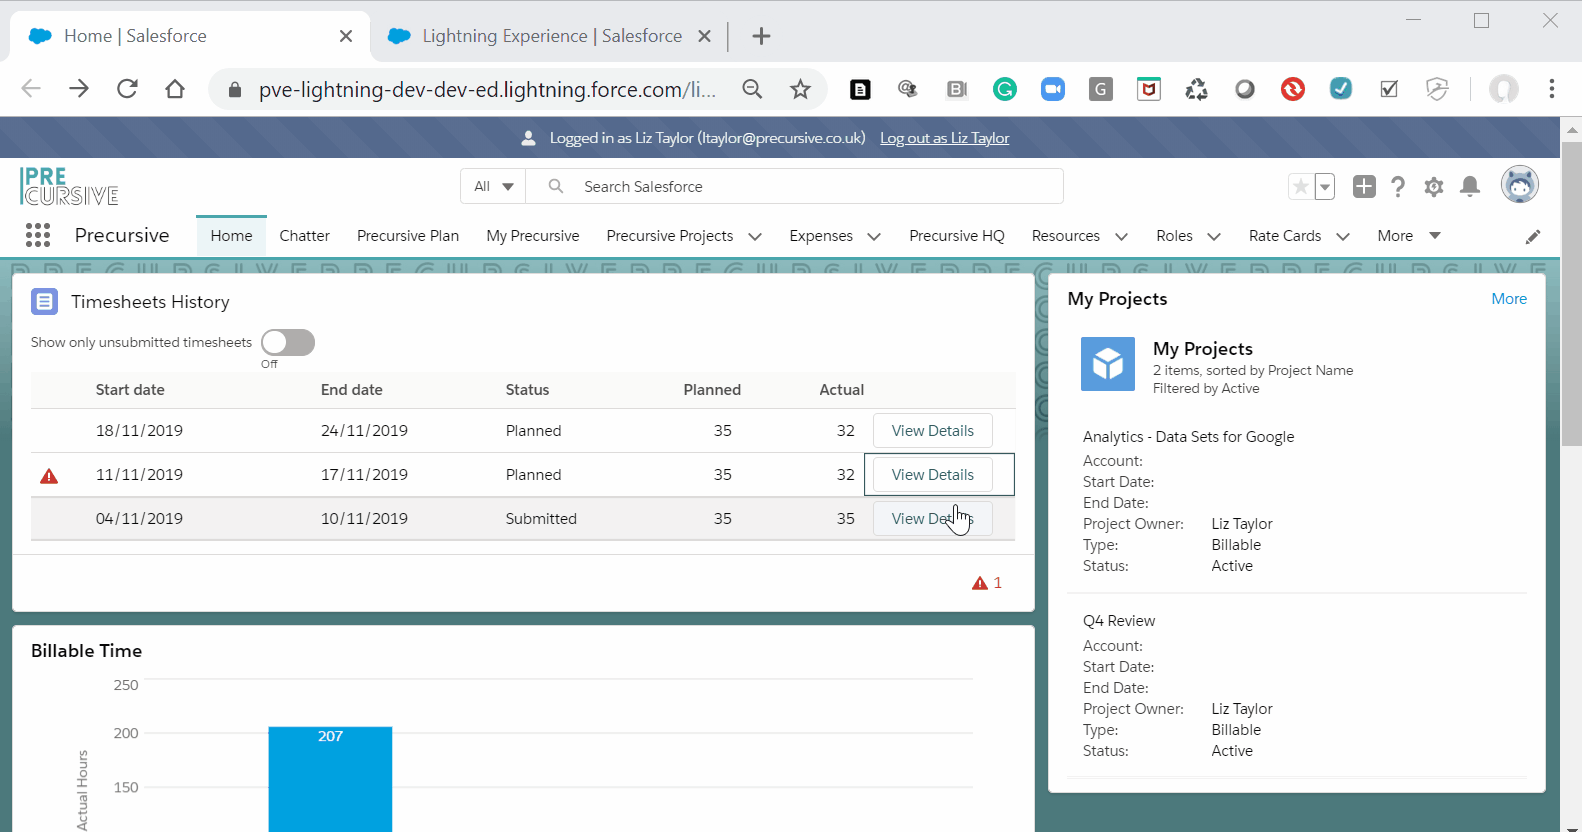
Task: Expand the Roles tab chevron
Action: pos(1214,237)
